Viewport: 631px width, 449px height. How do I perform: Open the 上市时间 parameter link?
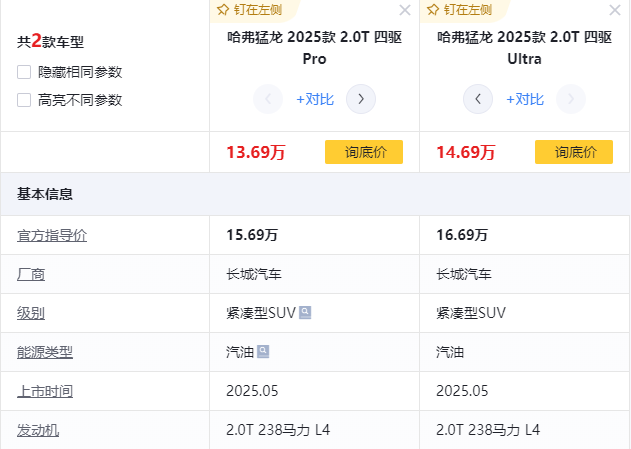pyautogui.click(x=45, y=391)
